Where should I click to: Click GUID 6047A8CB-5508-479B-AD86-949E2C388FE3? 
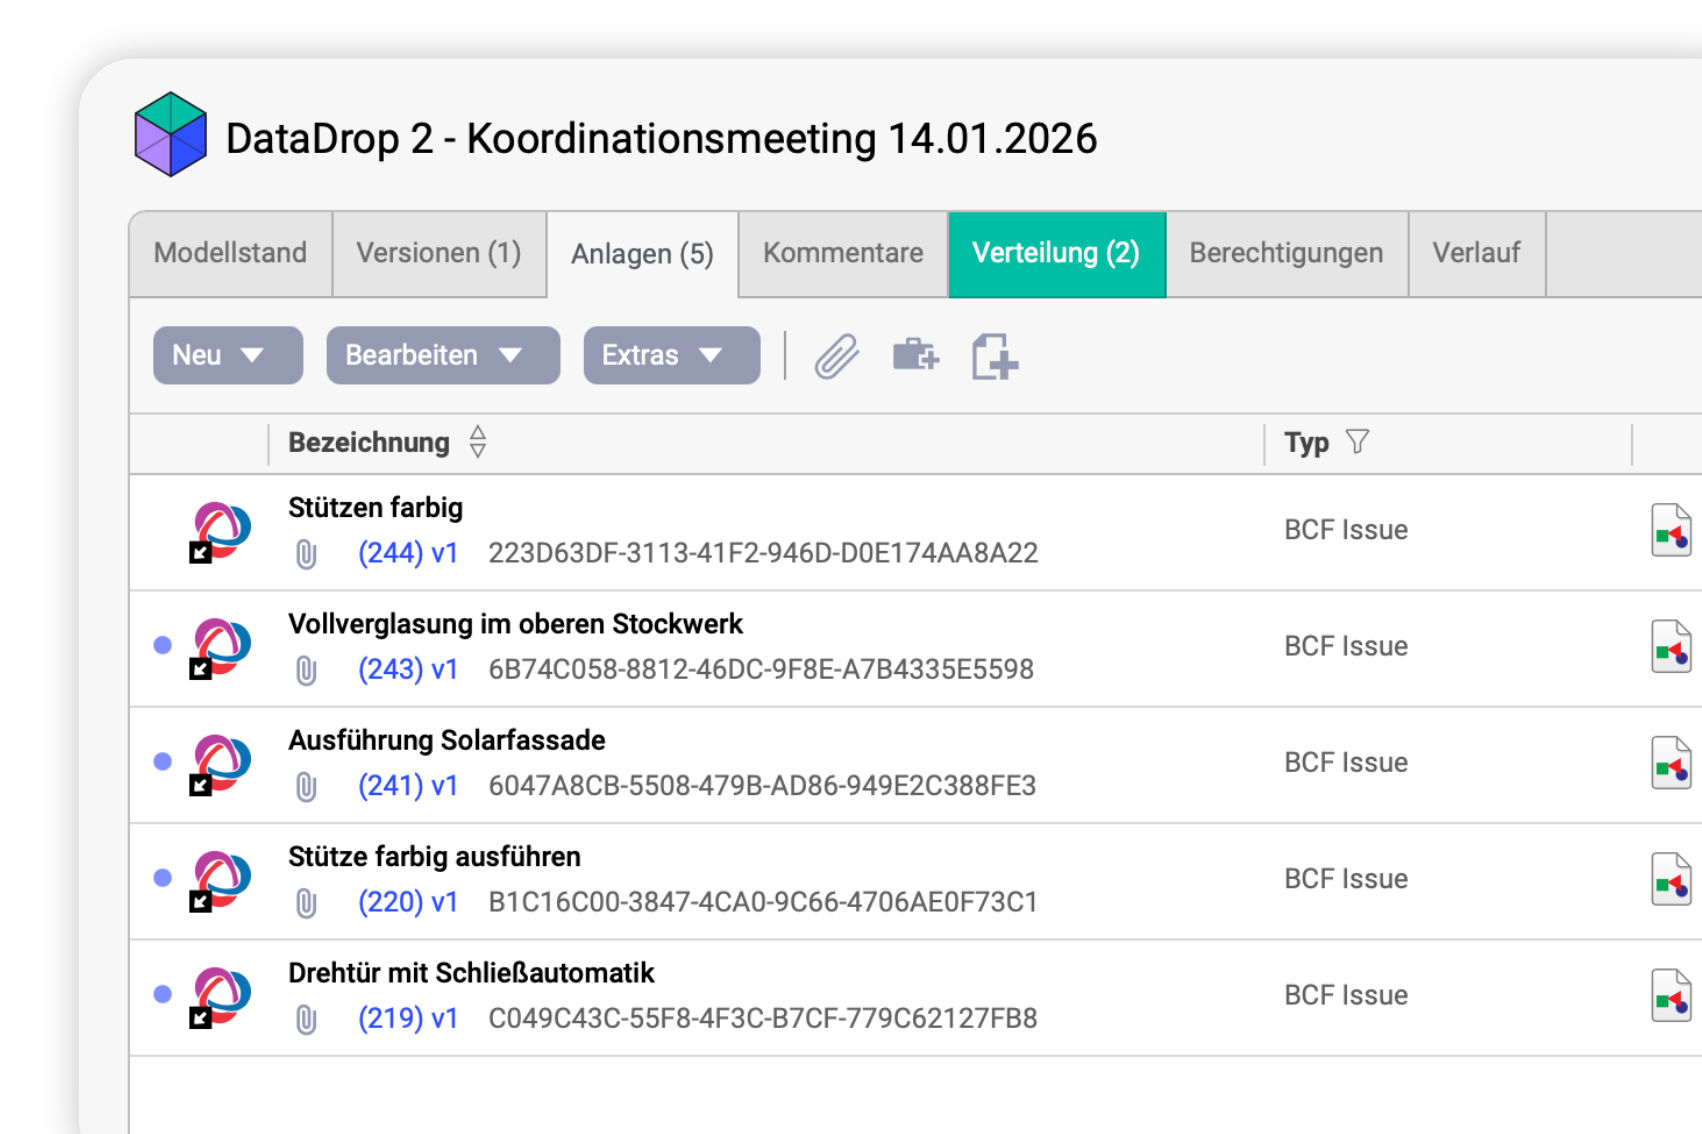762,786
